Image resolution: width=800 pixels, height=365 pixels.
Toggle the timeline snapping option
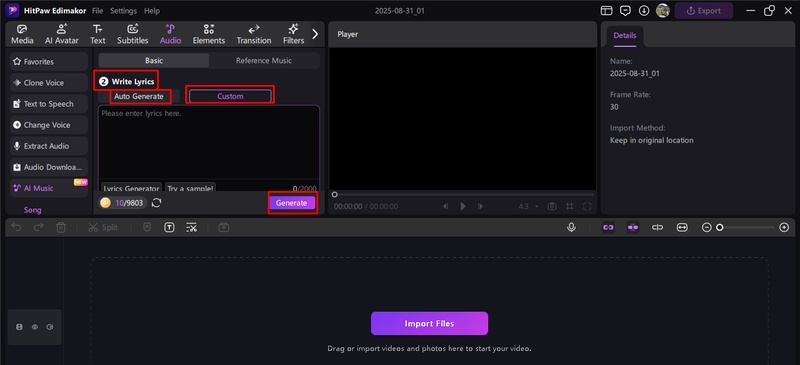tap(633, 228)
